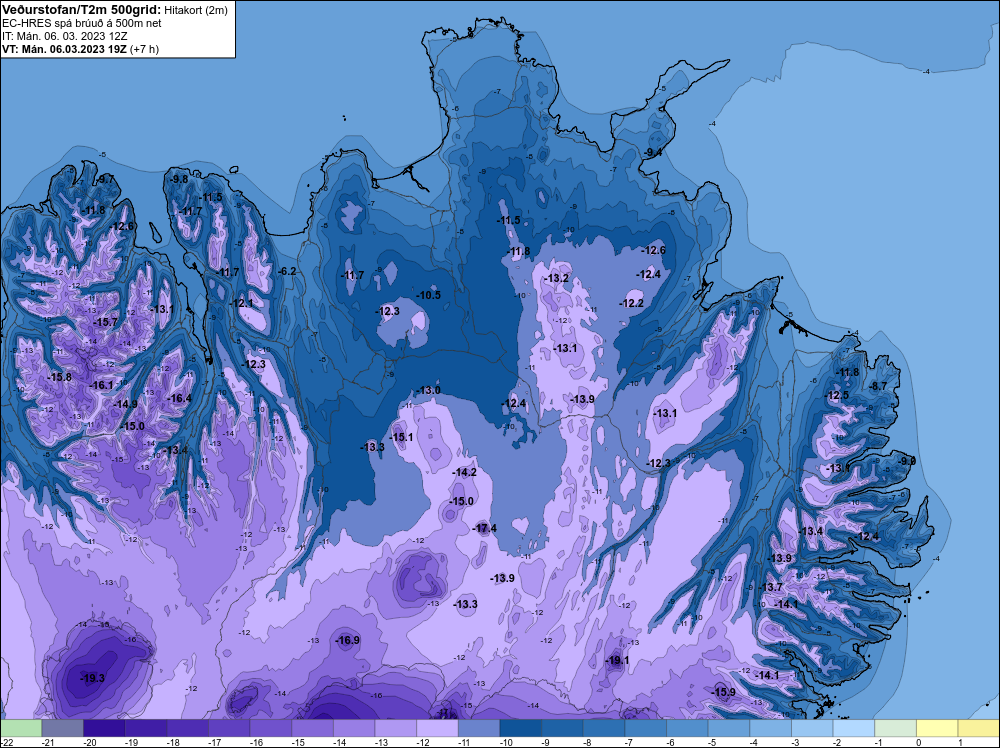Click the 'IT: Mán. 06. 03. 2023 12Z' line
This screenshot has height=748, width=1000.
(64, 36)
